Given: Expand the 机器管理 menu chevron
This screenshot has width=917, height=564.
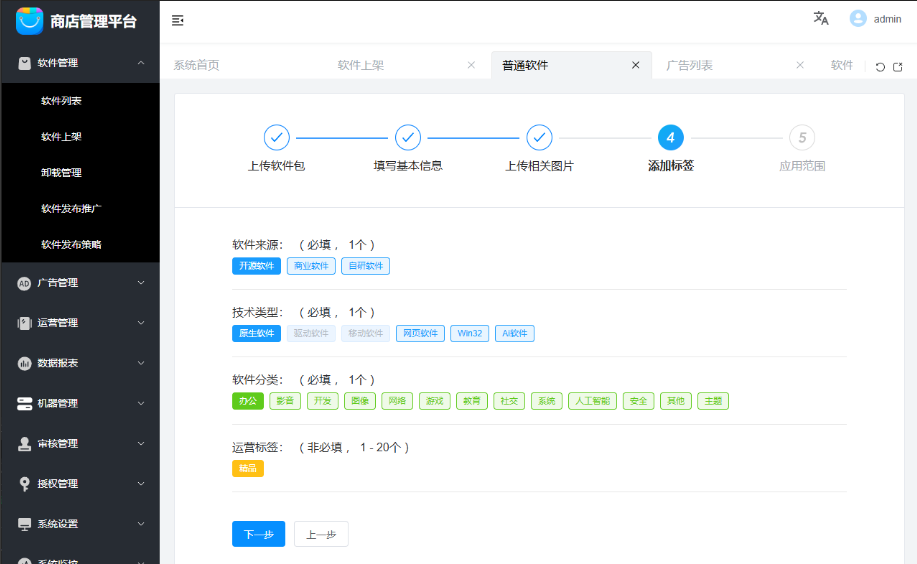Looking at the screenshot, I should click(x=141, y=404).
